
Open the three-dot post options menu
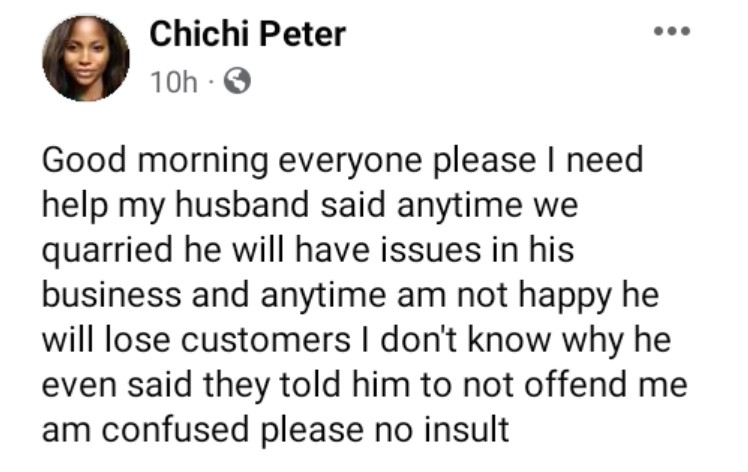click(x=672, y=31)
